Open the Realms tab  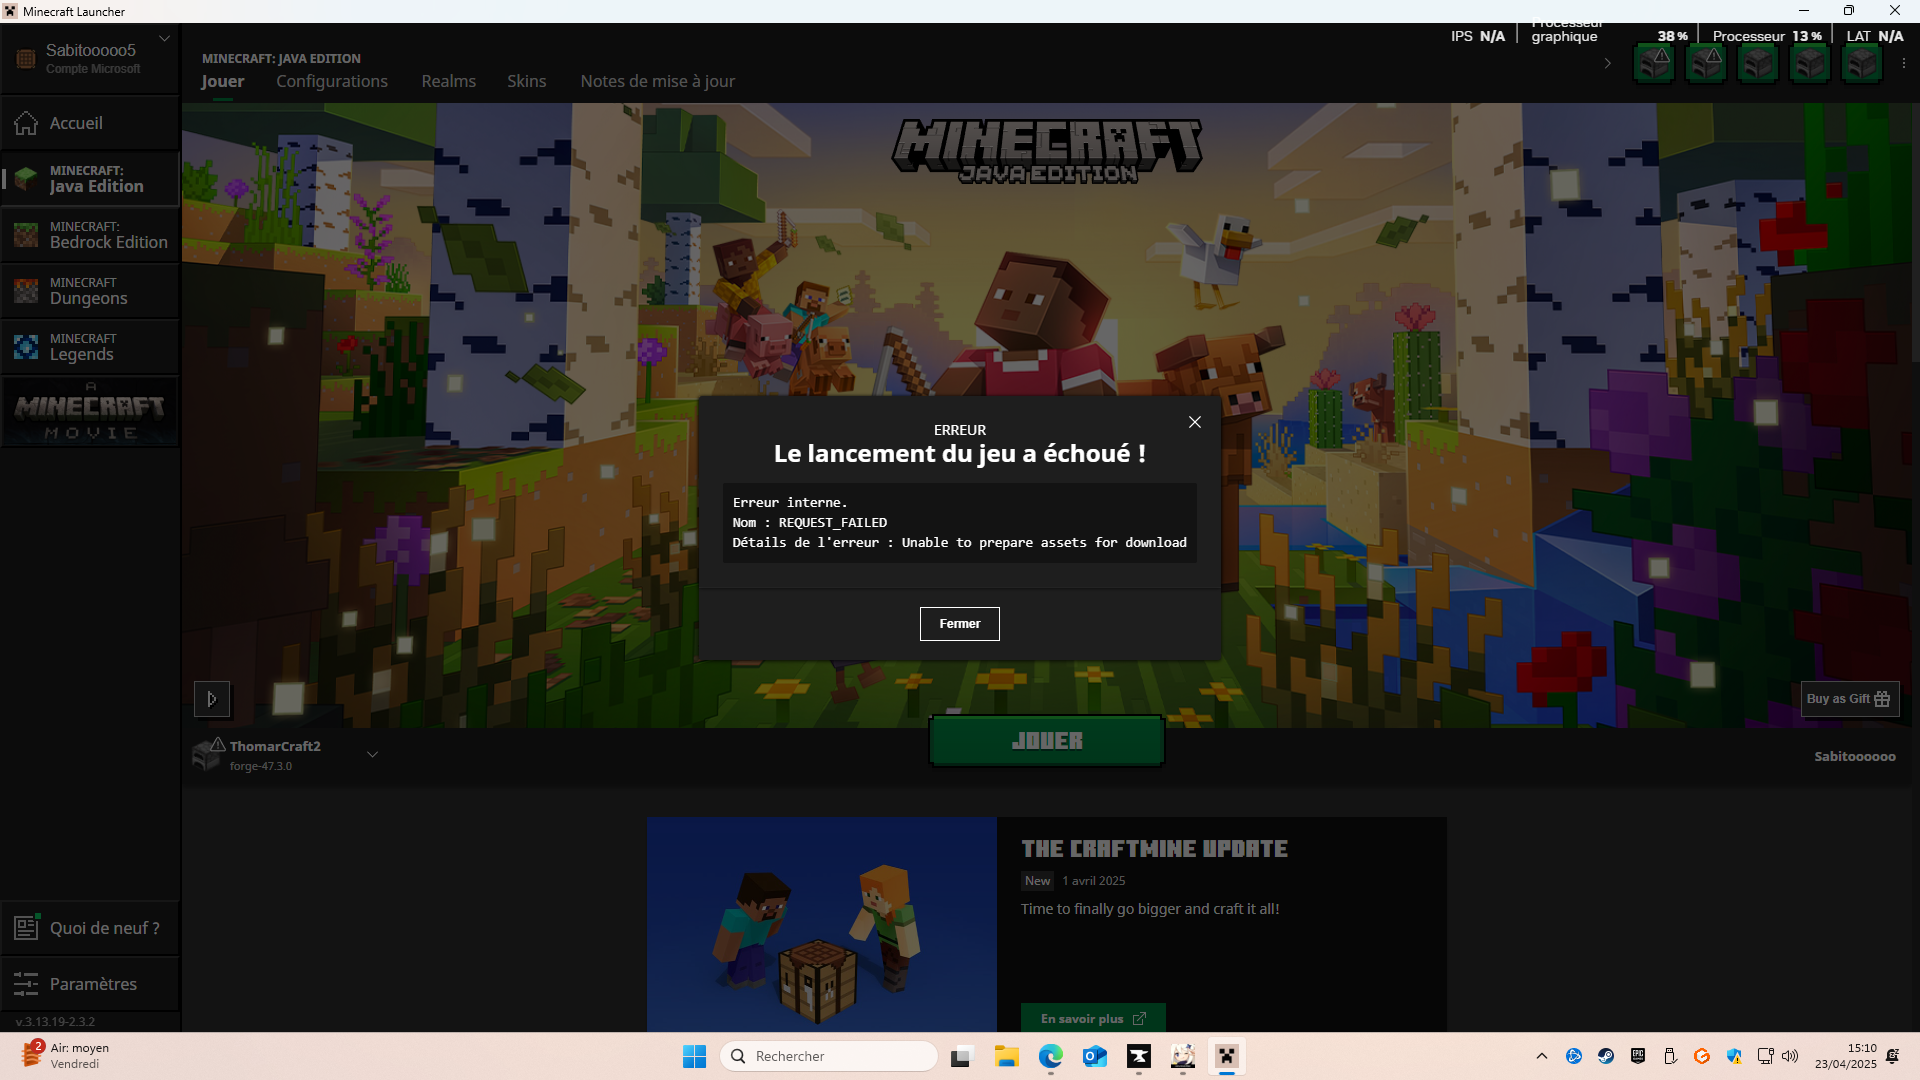(449, 81)
